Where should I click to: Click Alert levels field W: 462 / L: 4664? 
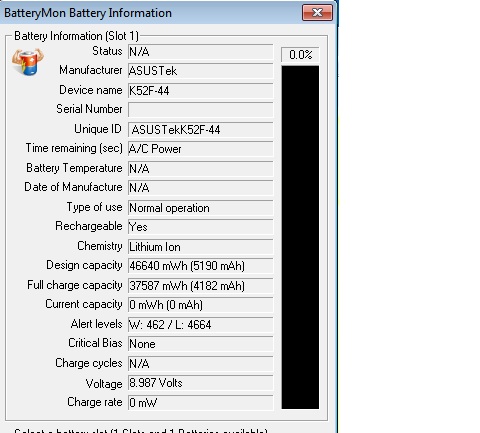(x=200, y=325)
